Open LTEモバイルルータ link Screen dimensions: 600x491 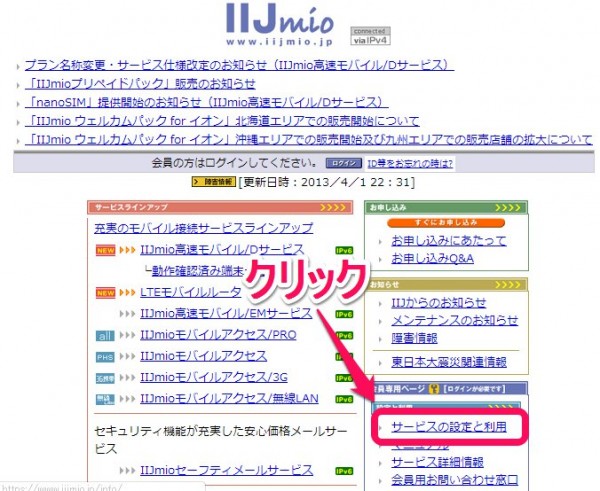click(191, 292)
